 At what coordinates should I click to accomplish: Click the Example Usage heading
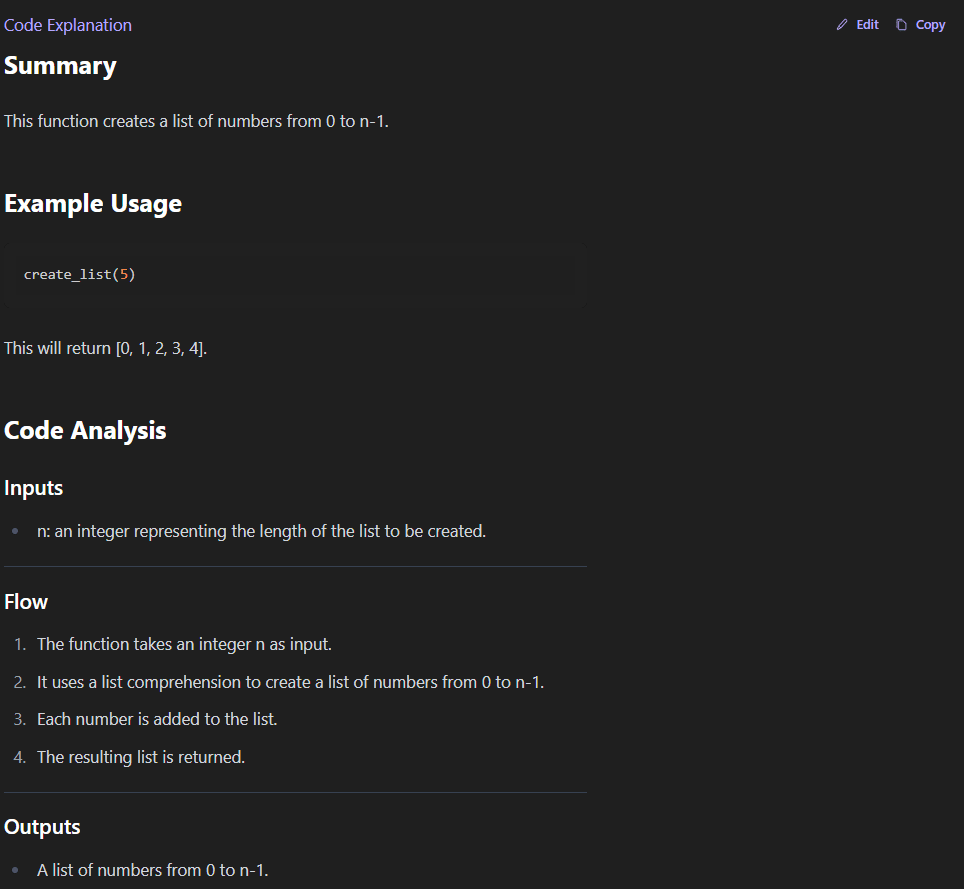coord(93,204)
